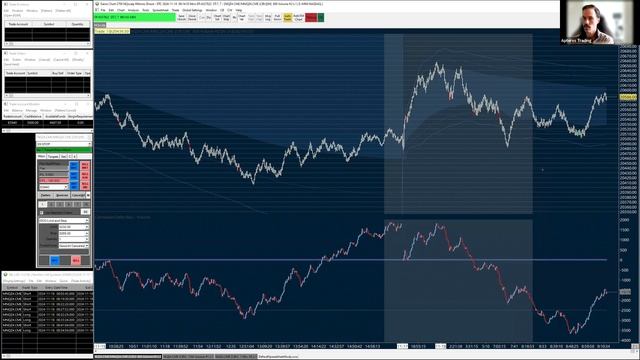Open the Spreadsheet menu

coord(160,10)
